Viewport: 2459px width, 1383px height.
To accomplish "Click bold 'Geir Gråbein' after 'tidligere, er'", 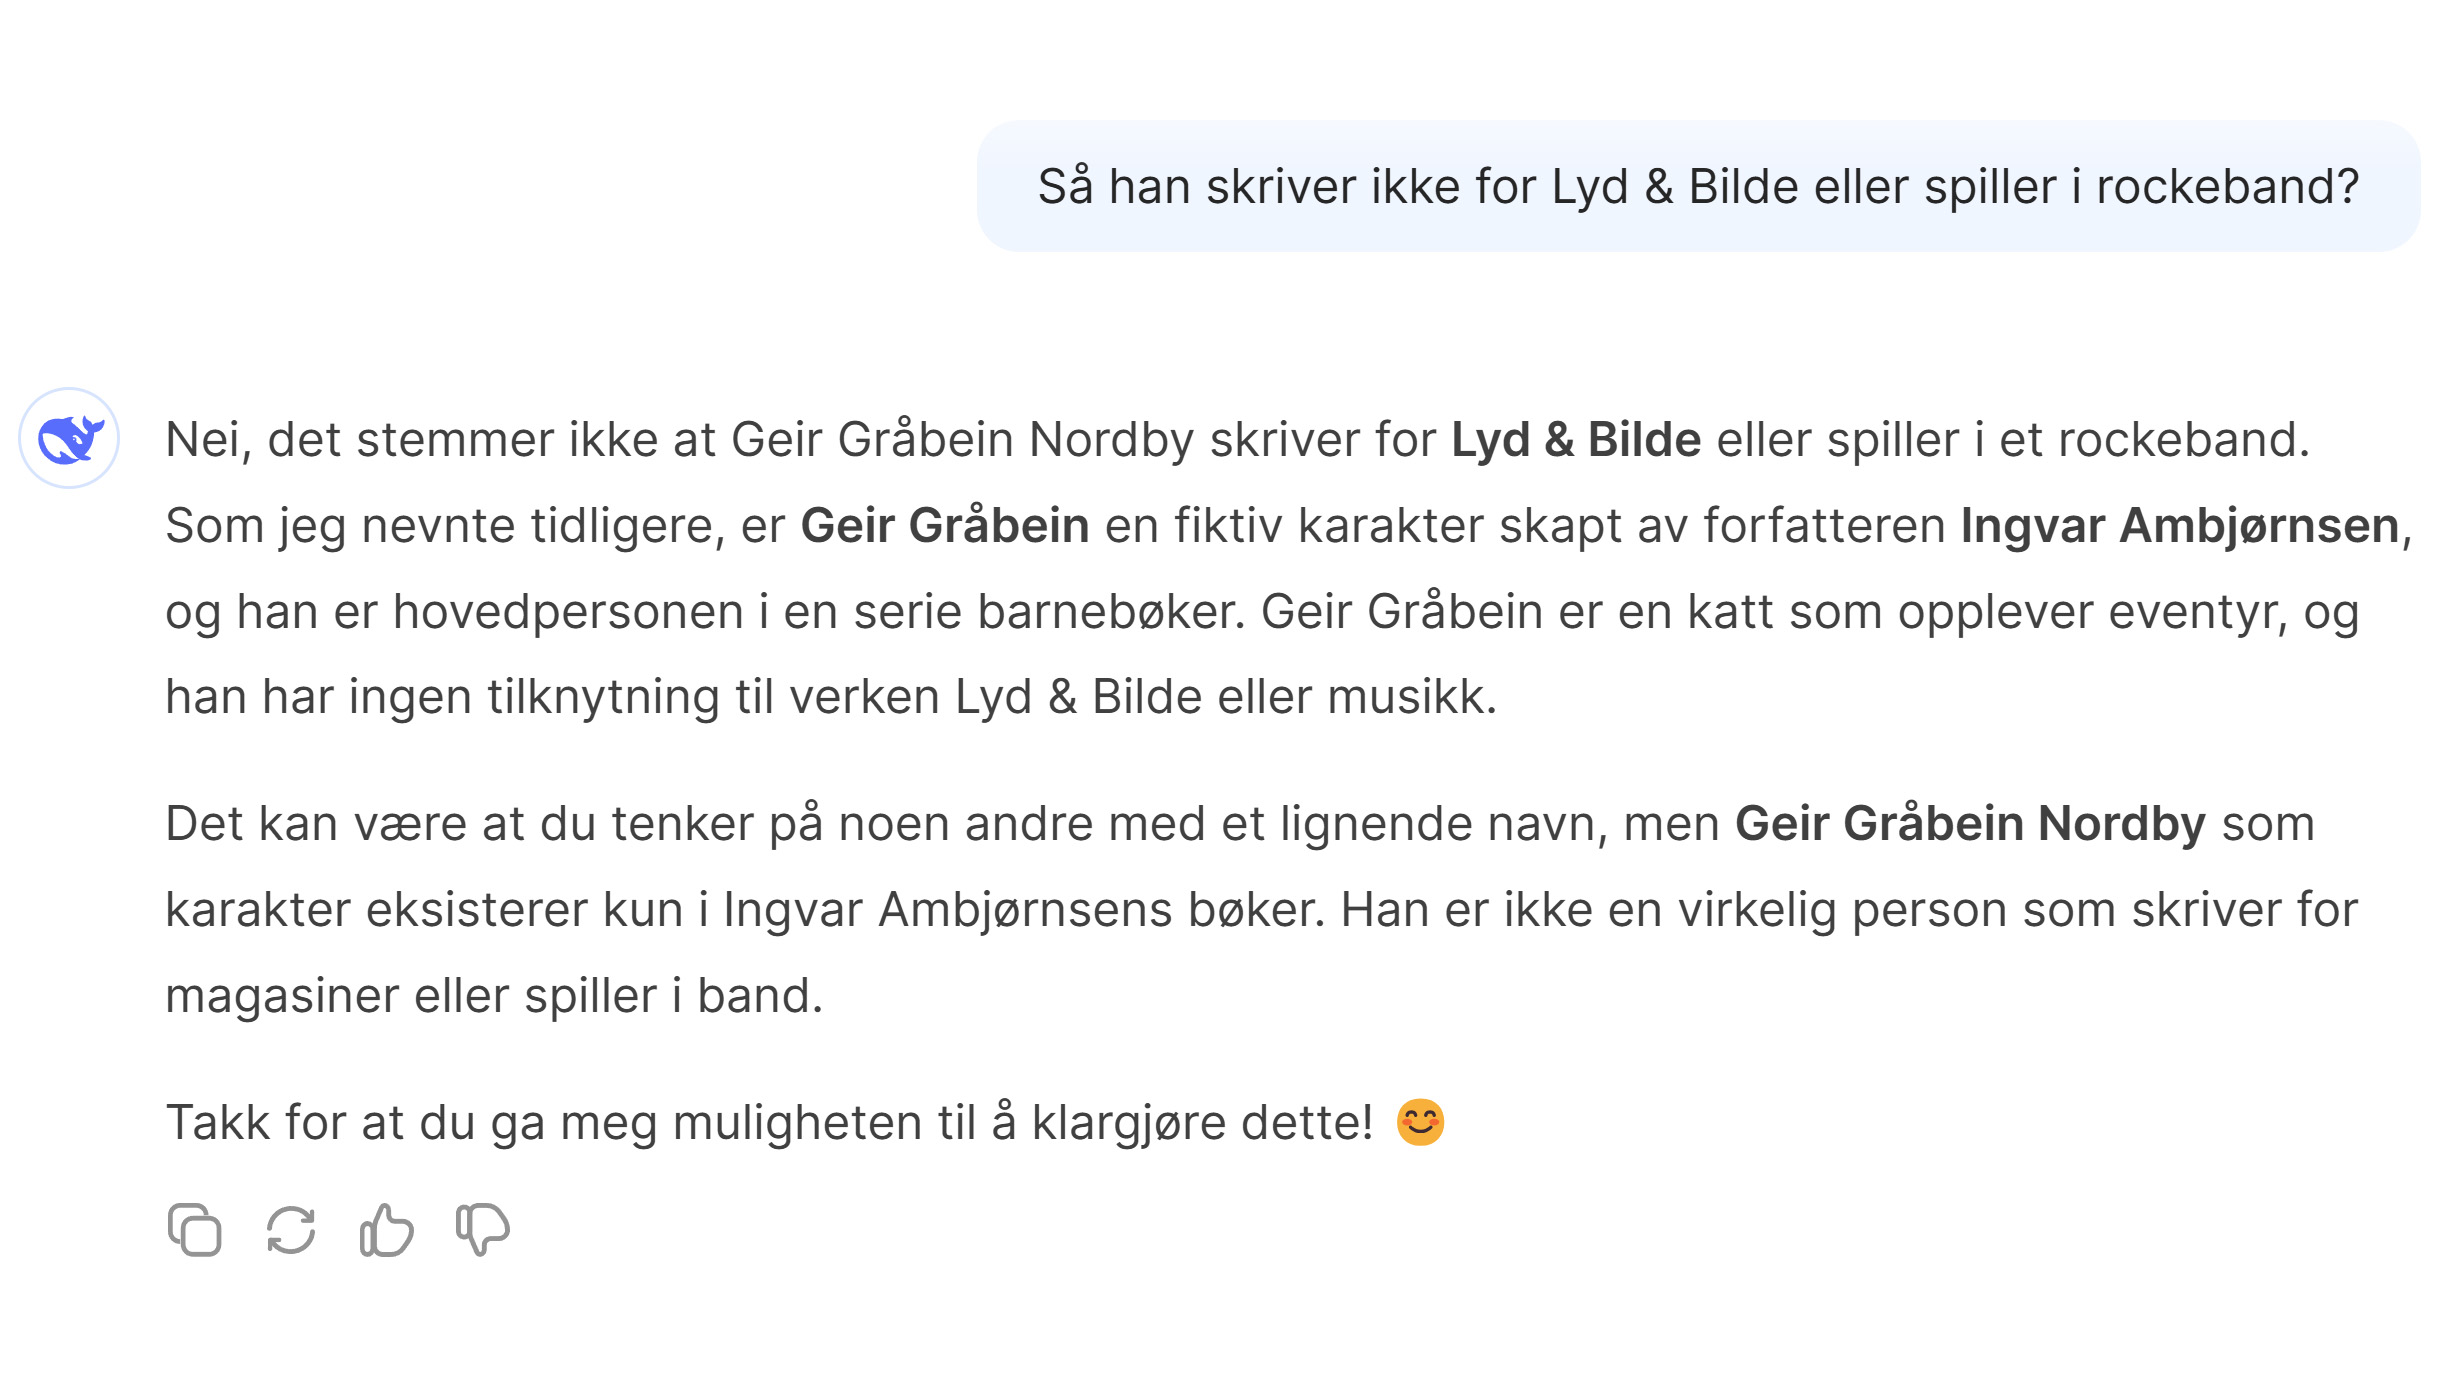I will point(944,526).
